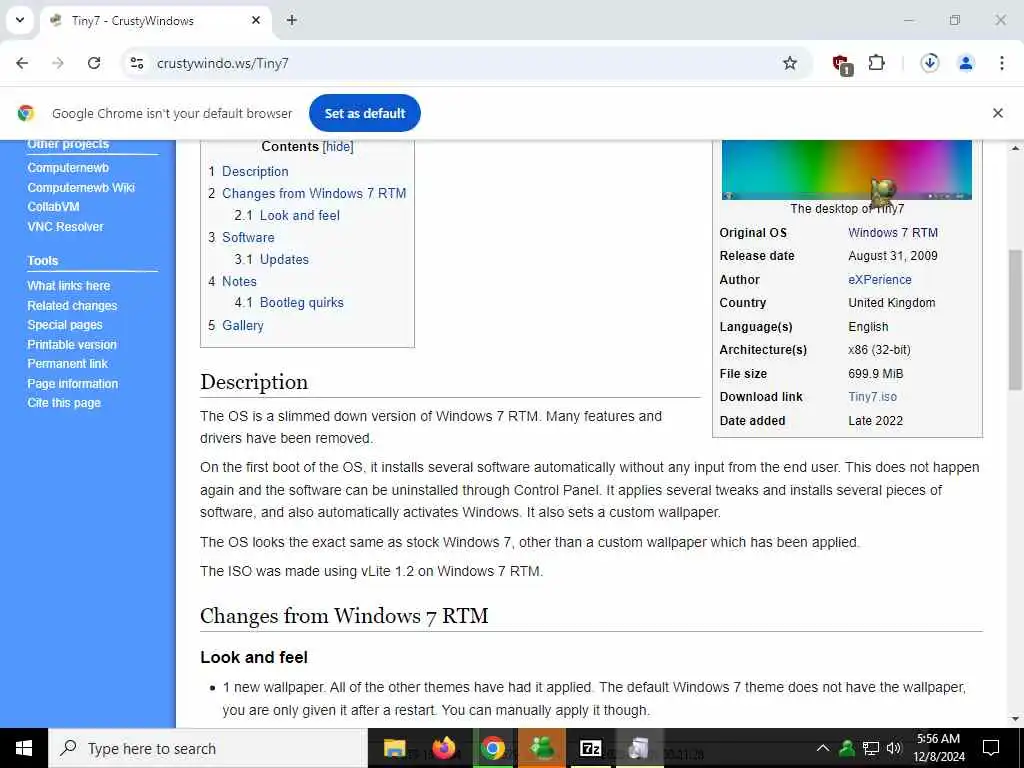Reload the current page
This screenshot has width=1024, height=768.
click(x=94, y=63)
